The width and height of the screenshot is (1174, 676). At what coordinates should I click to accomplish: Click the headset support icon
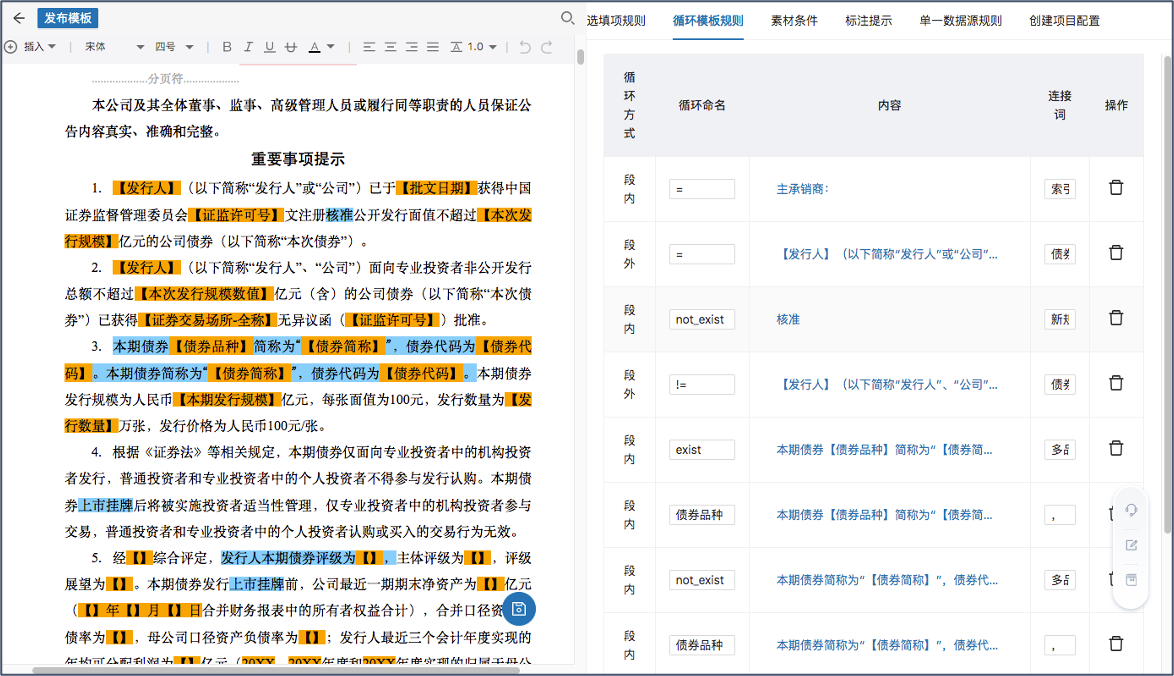point(1131,510)
